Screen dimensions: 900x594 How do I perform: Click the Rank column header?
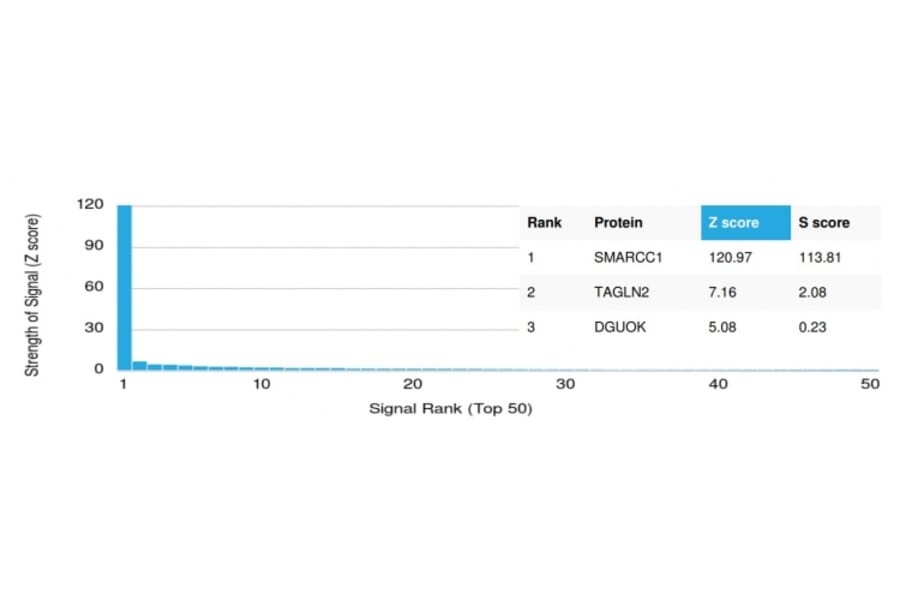pyautogui.click(x=544, y=223)
